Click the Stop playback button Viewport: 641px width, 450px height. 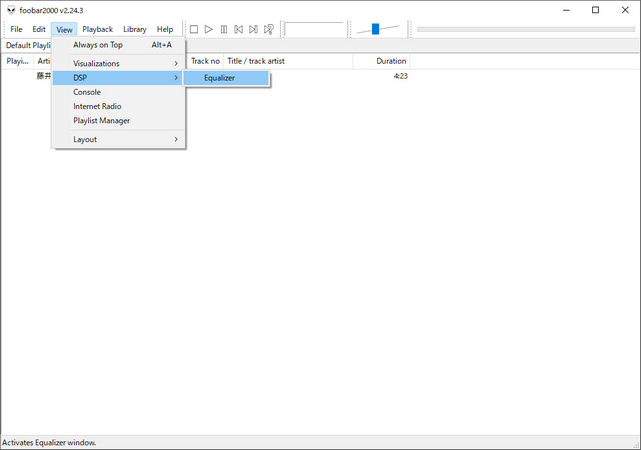pos(194,29)
